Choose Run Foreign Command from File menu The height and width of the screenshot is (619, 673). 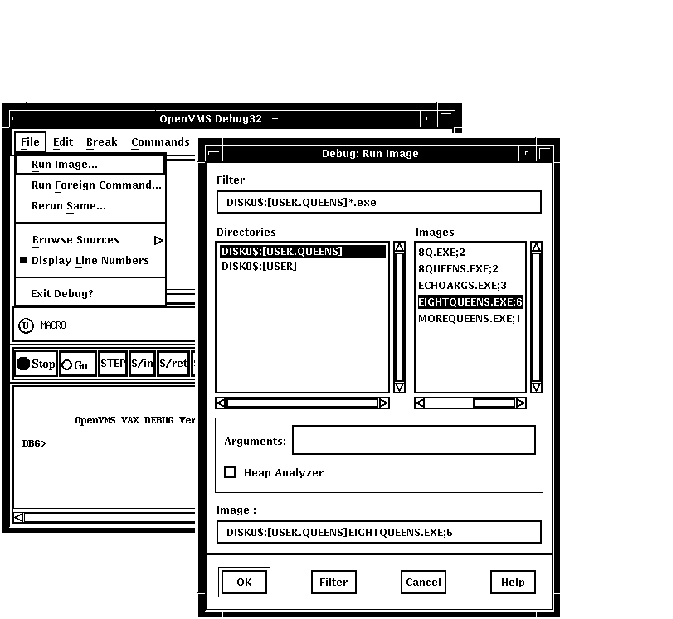coord(96,185)
